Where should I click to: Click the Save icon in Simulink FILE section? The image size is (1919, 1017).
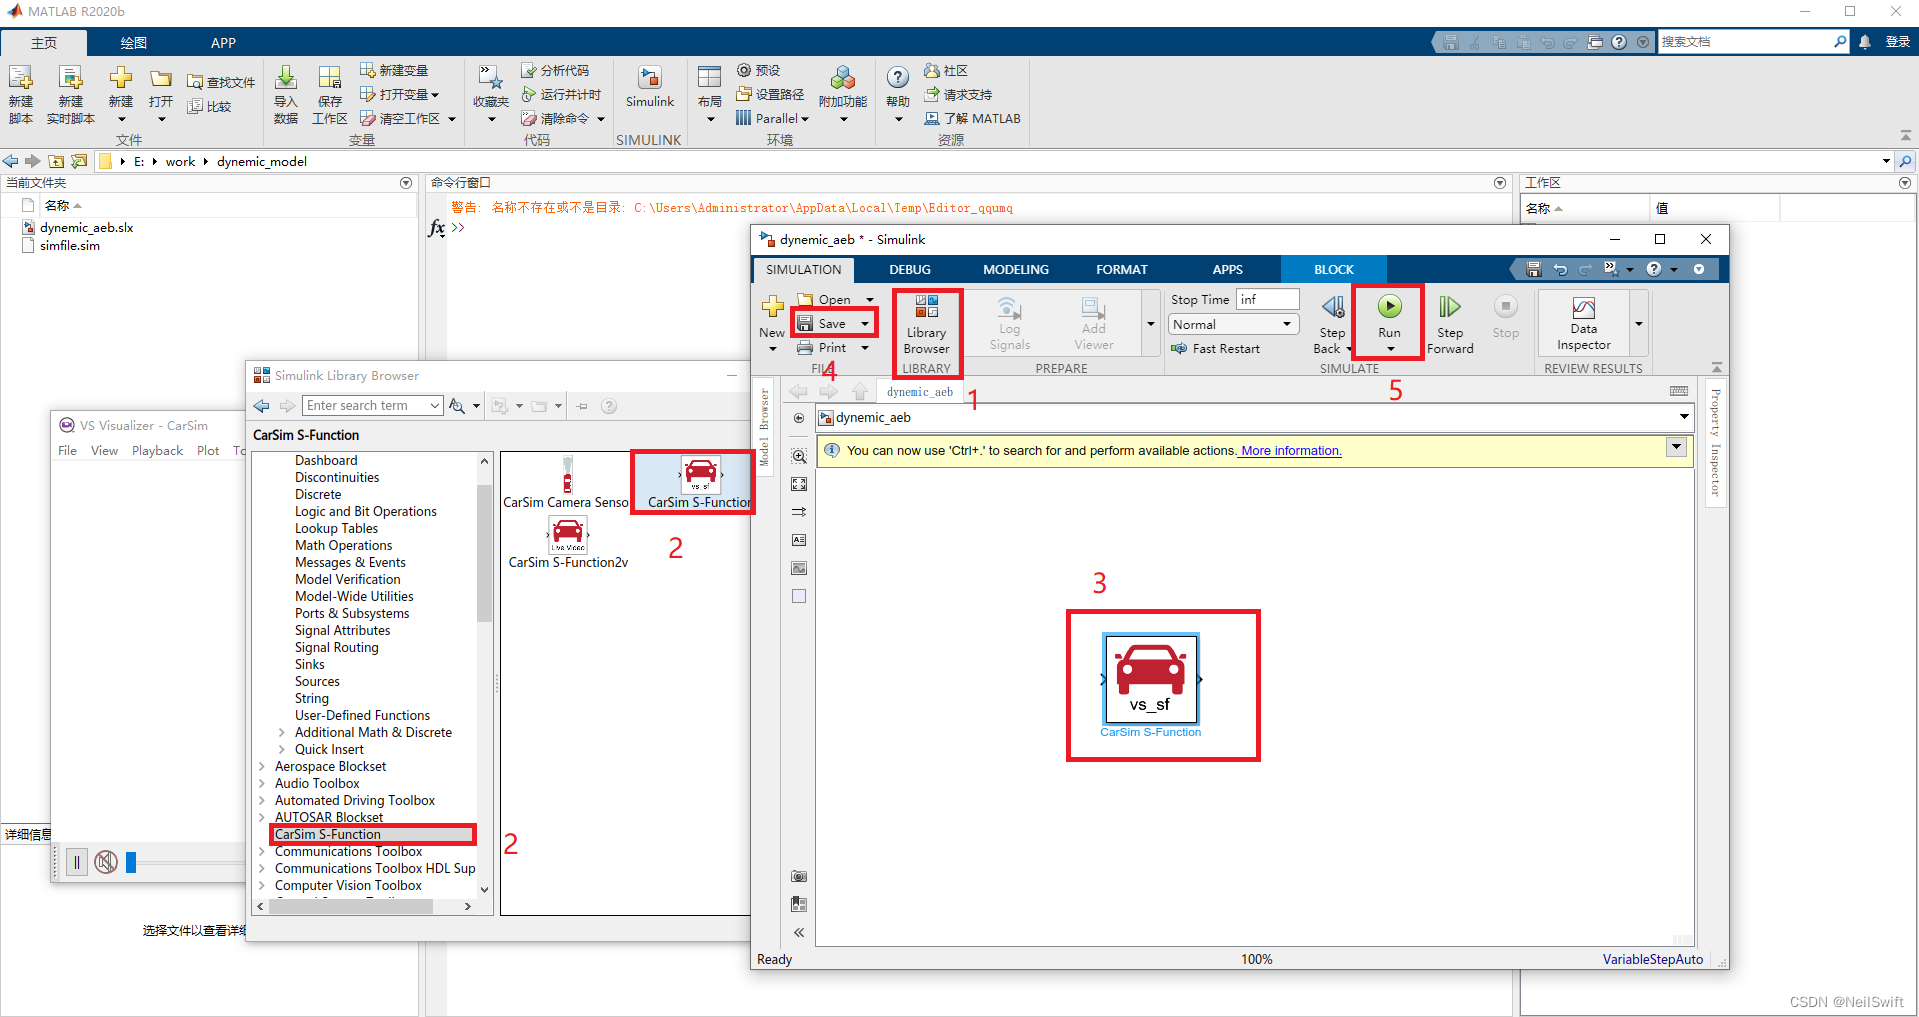(805, 324)
